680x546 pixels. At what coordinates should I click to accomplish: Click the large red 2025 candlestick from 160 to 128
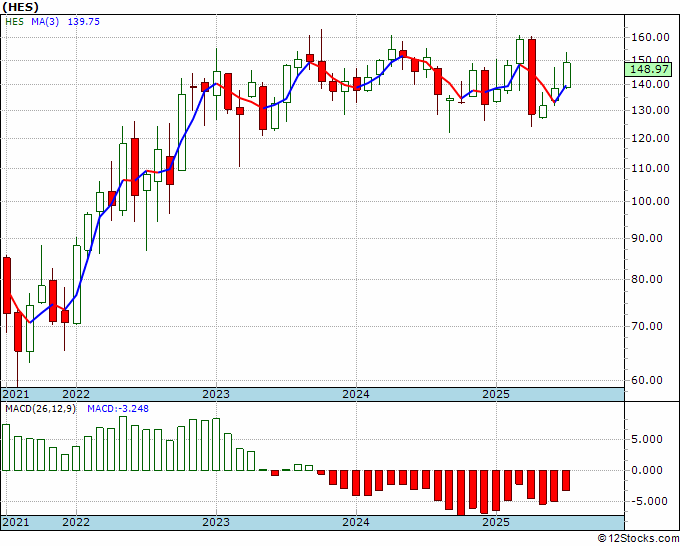point(532,77)
